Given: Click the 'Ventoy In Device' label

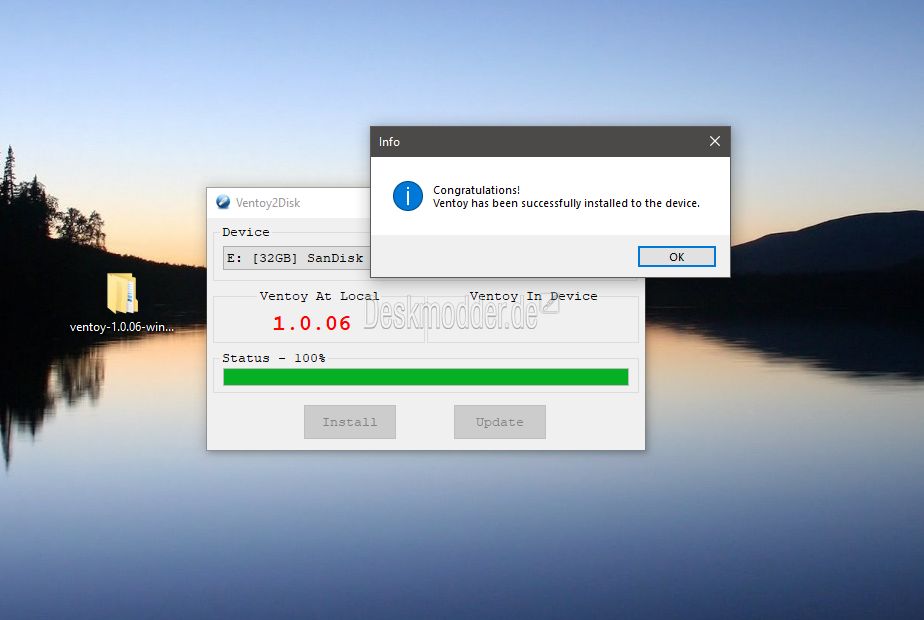Looking at the screenshot, I should pyautogui.click(x=533, y=296).
